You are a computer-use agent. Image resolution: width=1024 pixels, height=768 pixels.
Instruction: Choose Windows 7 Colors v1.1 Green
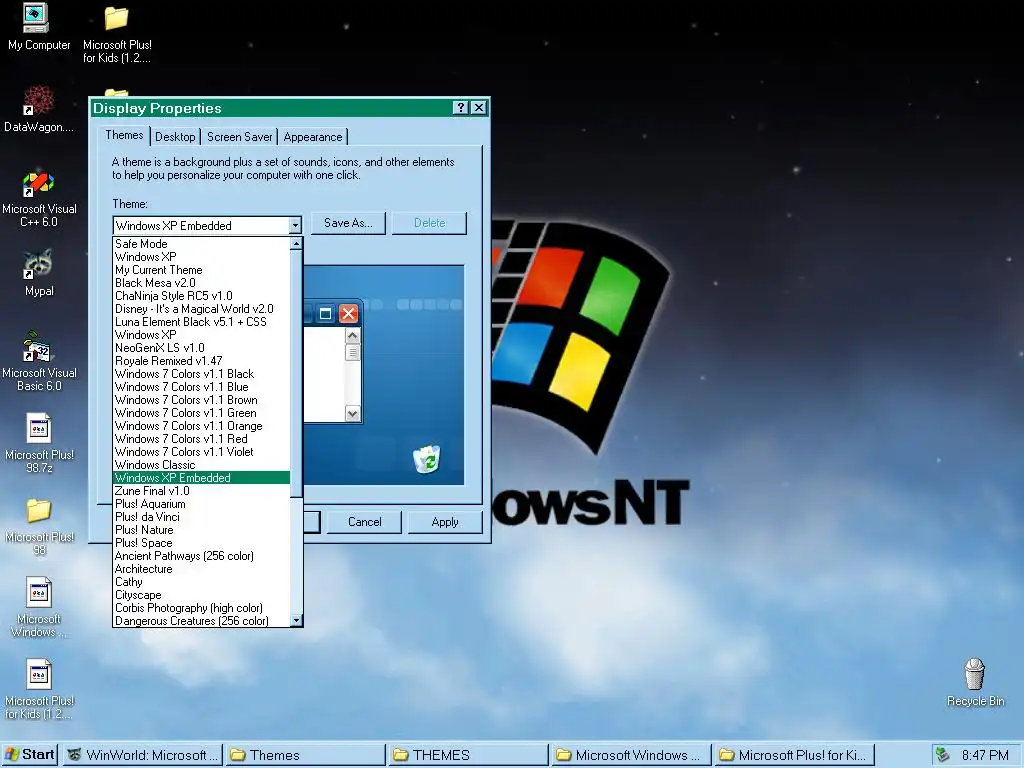click(202, 413)
